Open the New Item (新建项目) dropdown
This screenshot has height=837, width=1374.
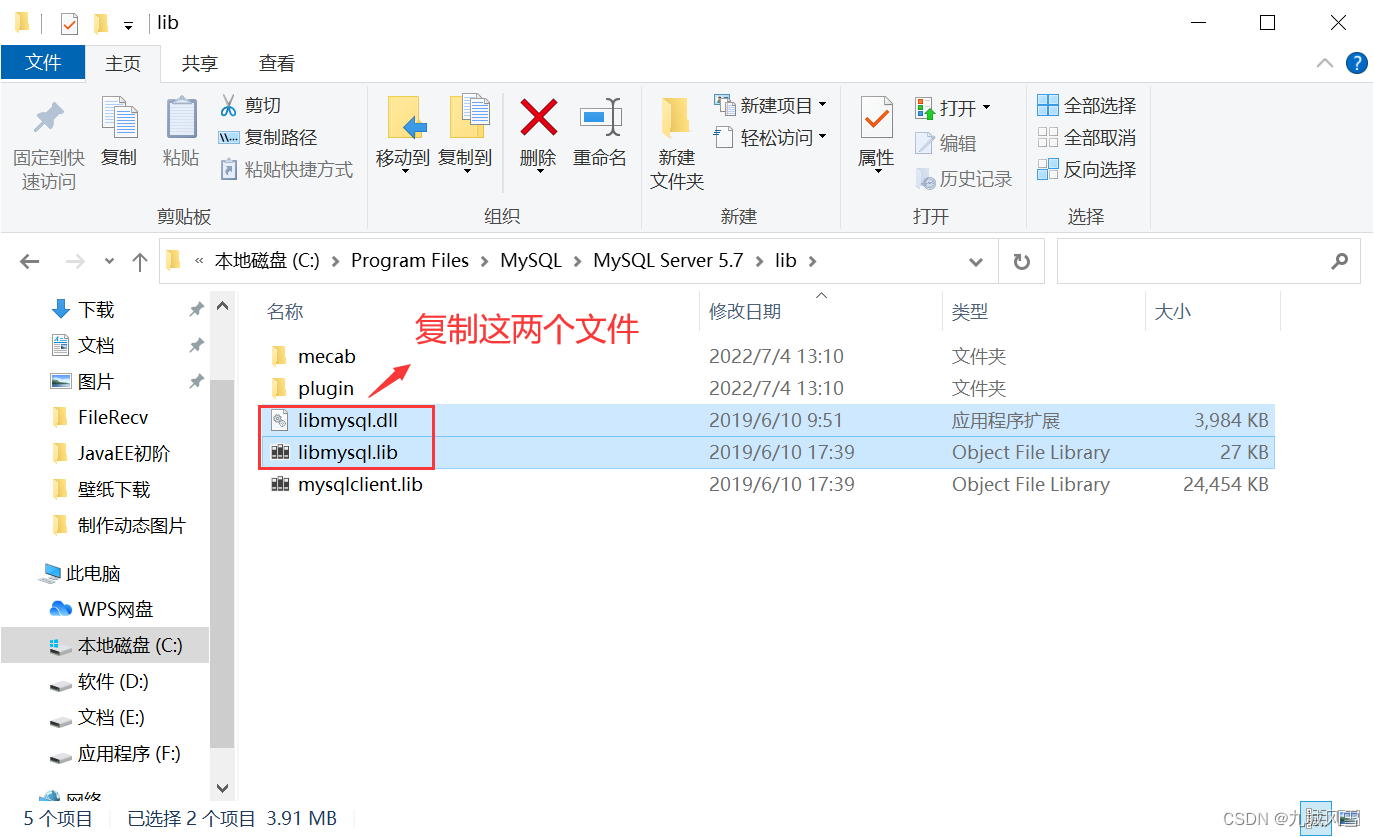[x=771, y=105]
